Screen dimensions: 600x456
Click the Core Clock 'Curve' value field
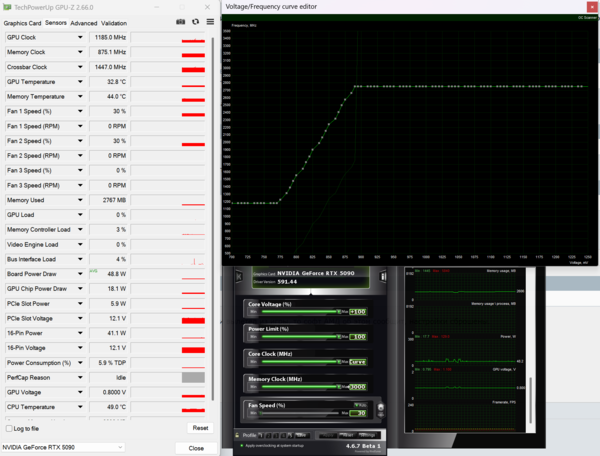click(x=358, y=362)
